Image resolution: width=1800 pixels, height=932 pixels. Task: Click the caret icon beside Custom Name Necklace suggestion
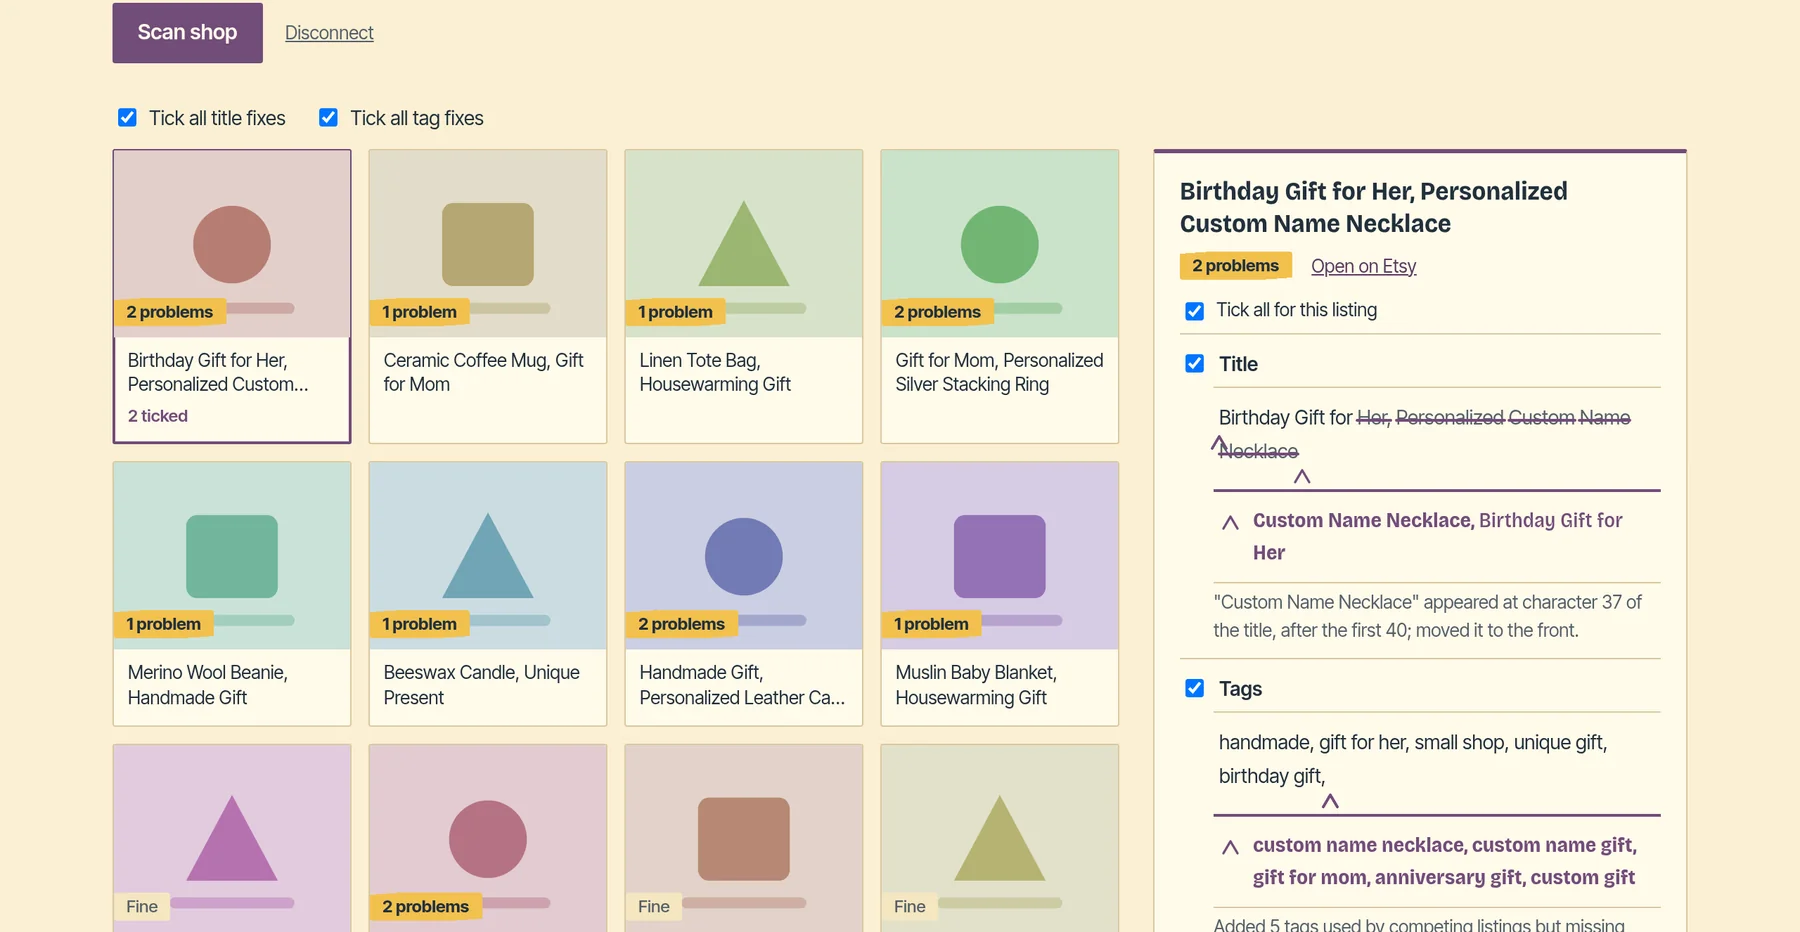(x=1230, y=523)
